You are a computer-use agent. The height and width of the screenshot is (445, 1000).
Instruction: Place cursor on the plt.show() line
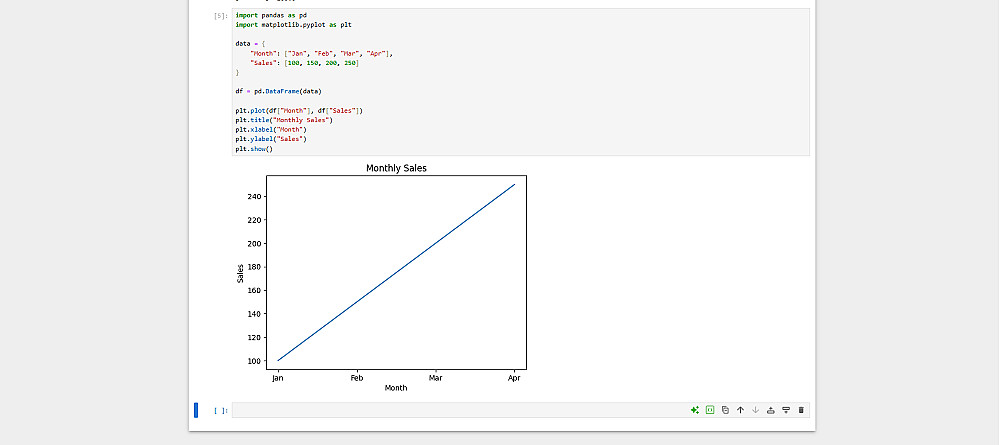tap(254, 149)
